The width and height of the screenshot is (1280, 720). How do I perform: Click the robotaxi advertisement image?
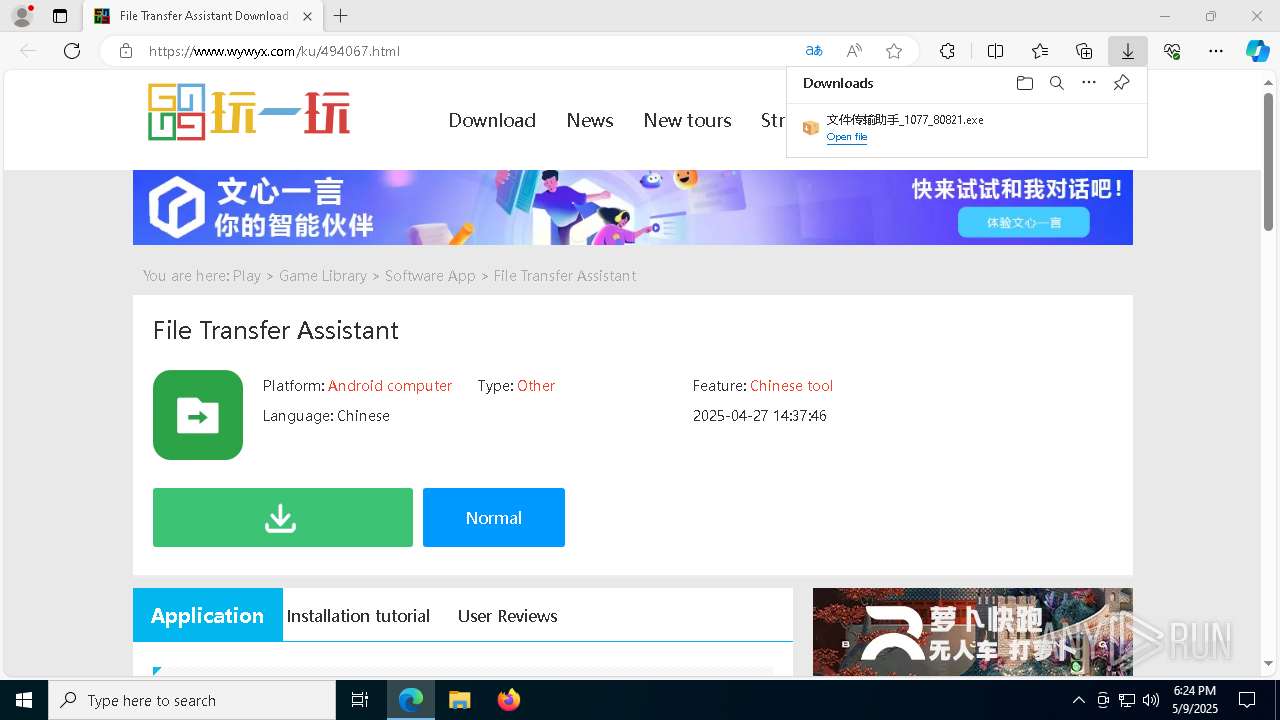point(973,632)
